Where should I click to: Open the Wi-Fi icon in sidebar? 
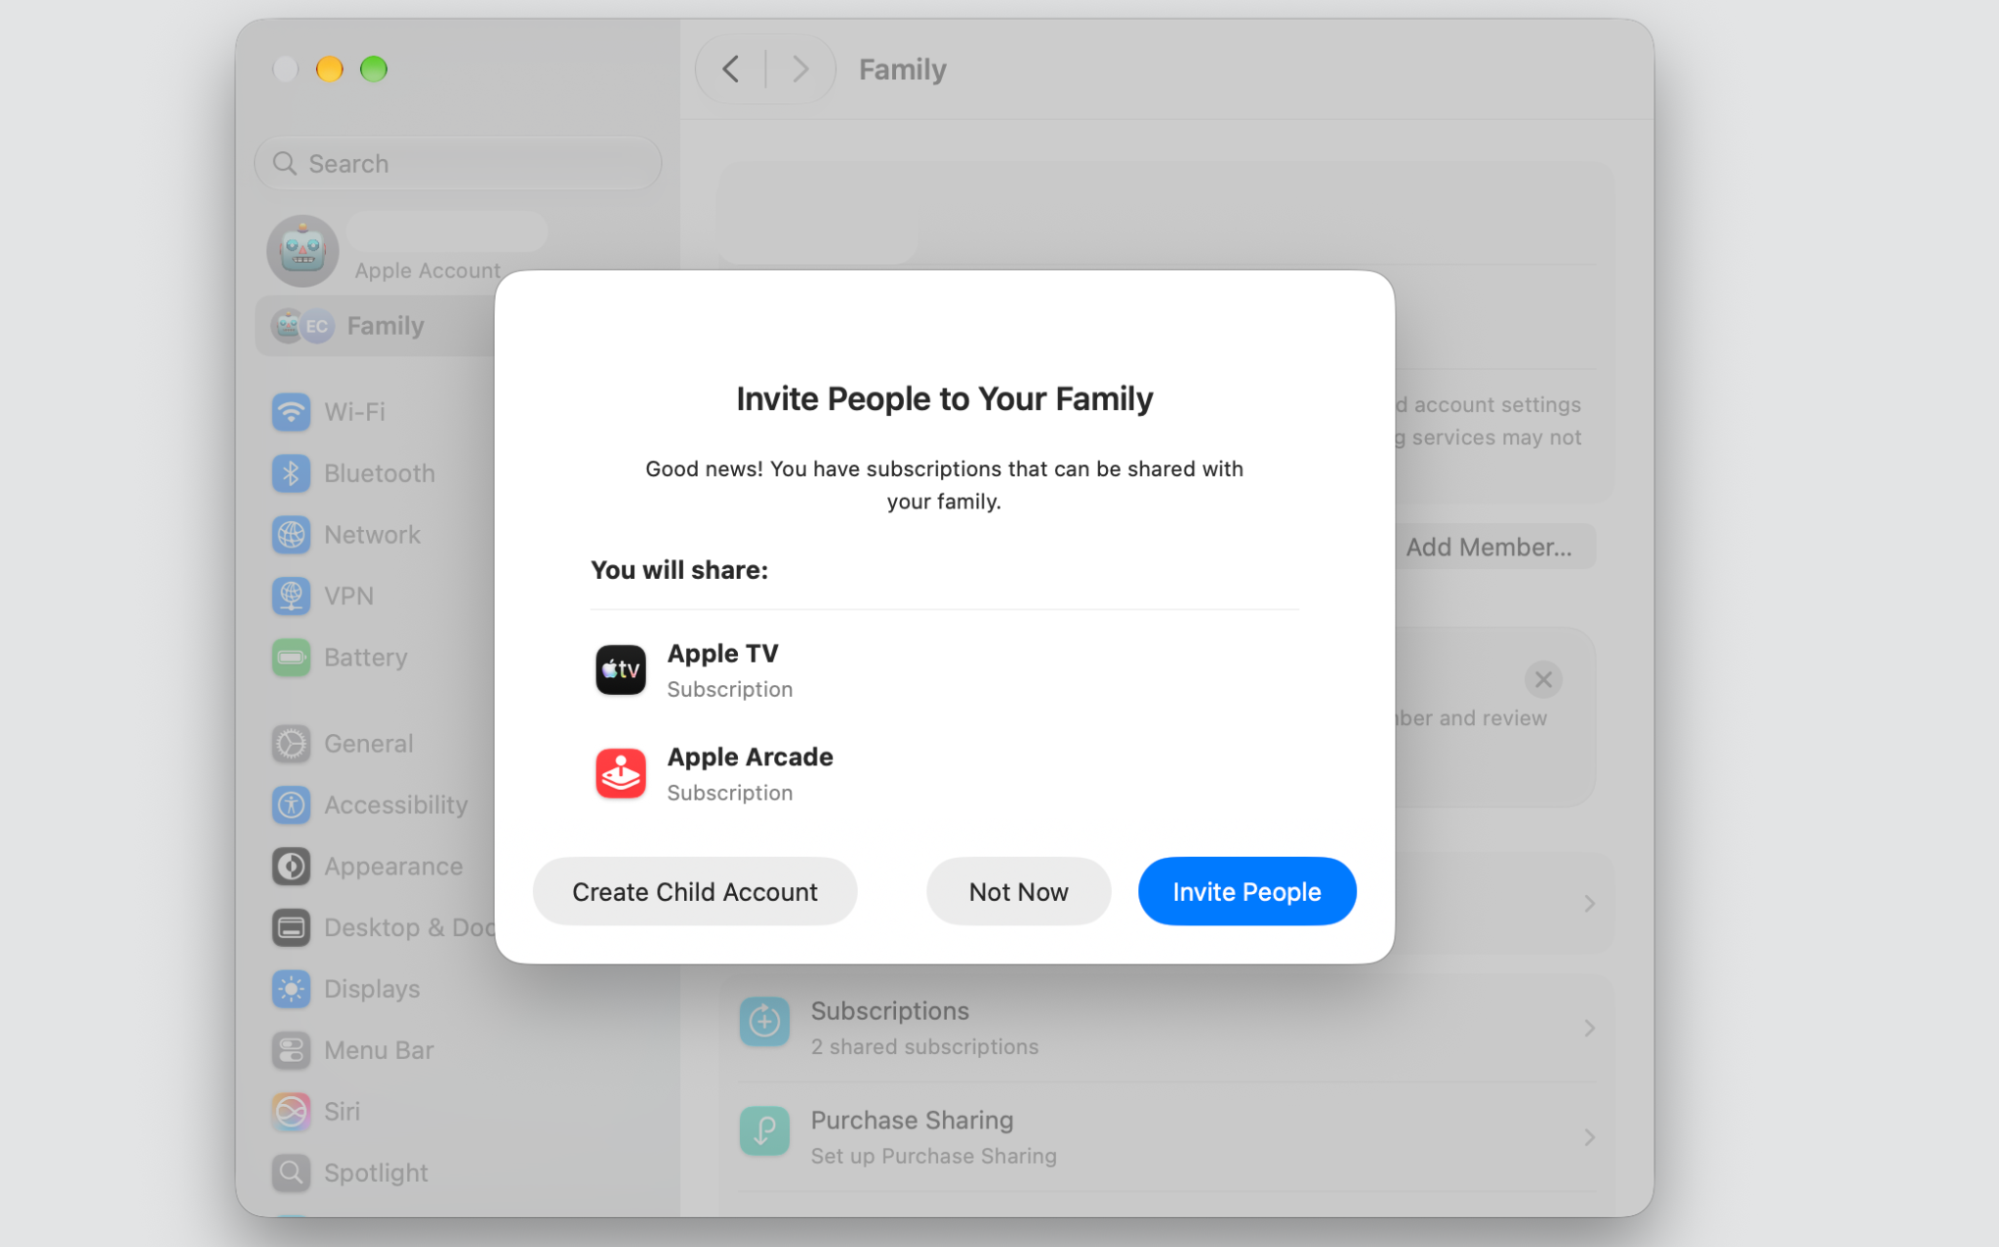click(291, 411)
